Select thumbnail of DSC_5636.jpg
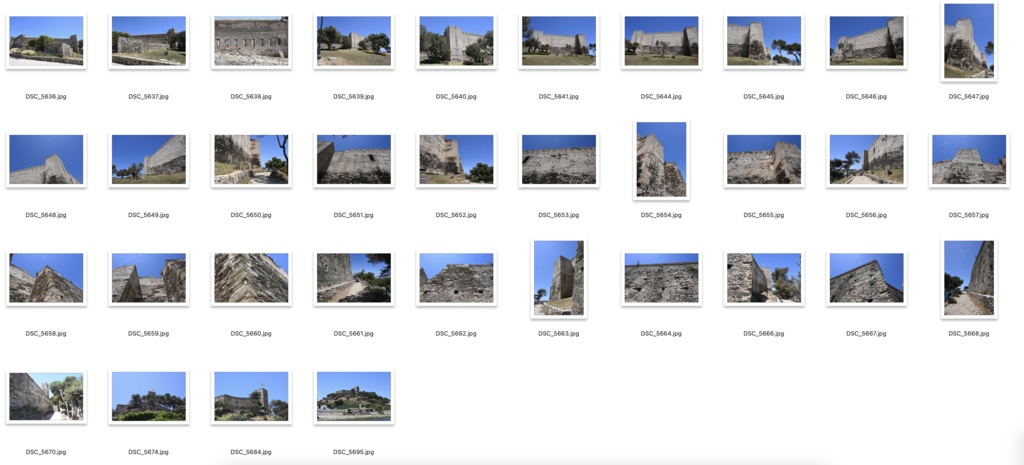The width and height of the screenshot is (1024, 465). point(46,41)
